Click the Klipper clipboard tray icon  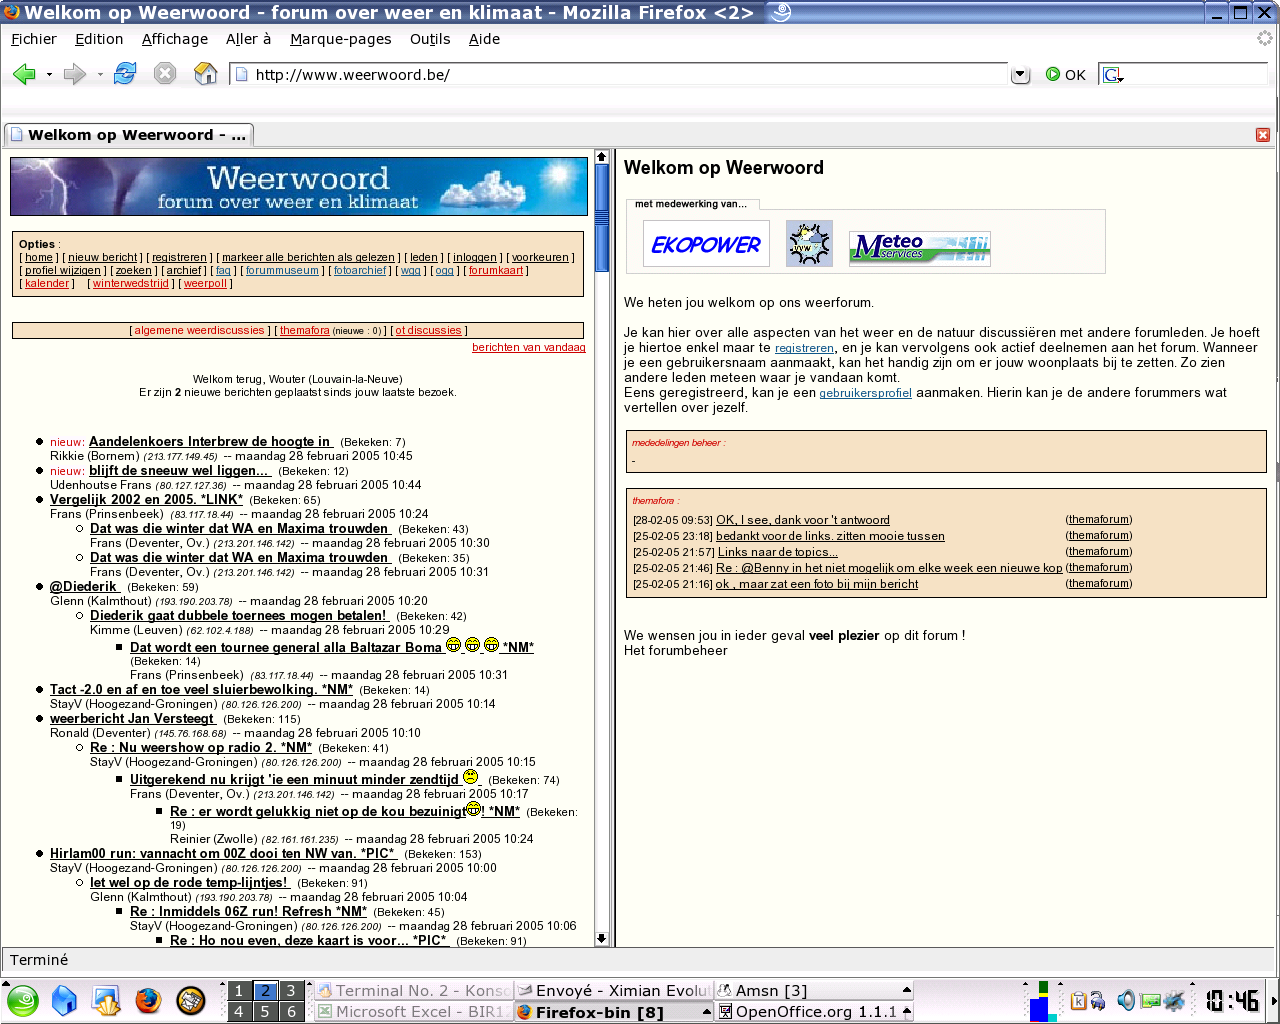click(1079, 1000)
